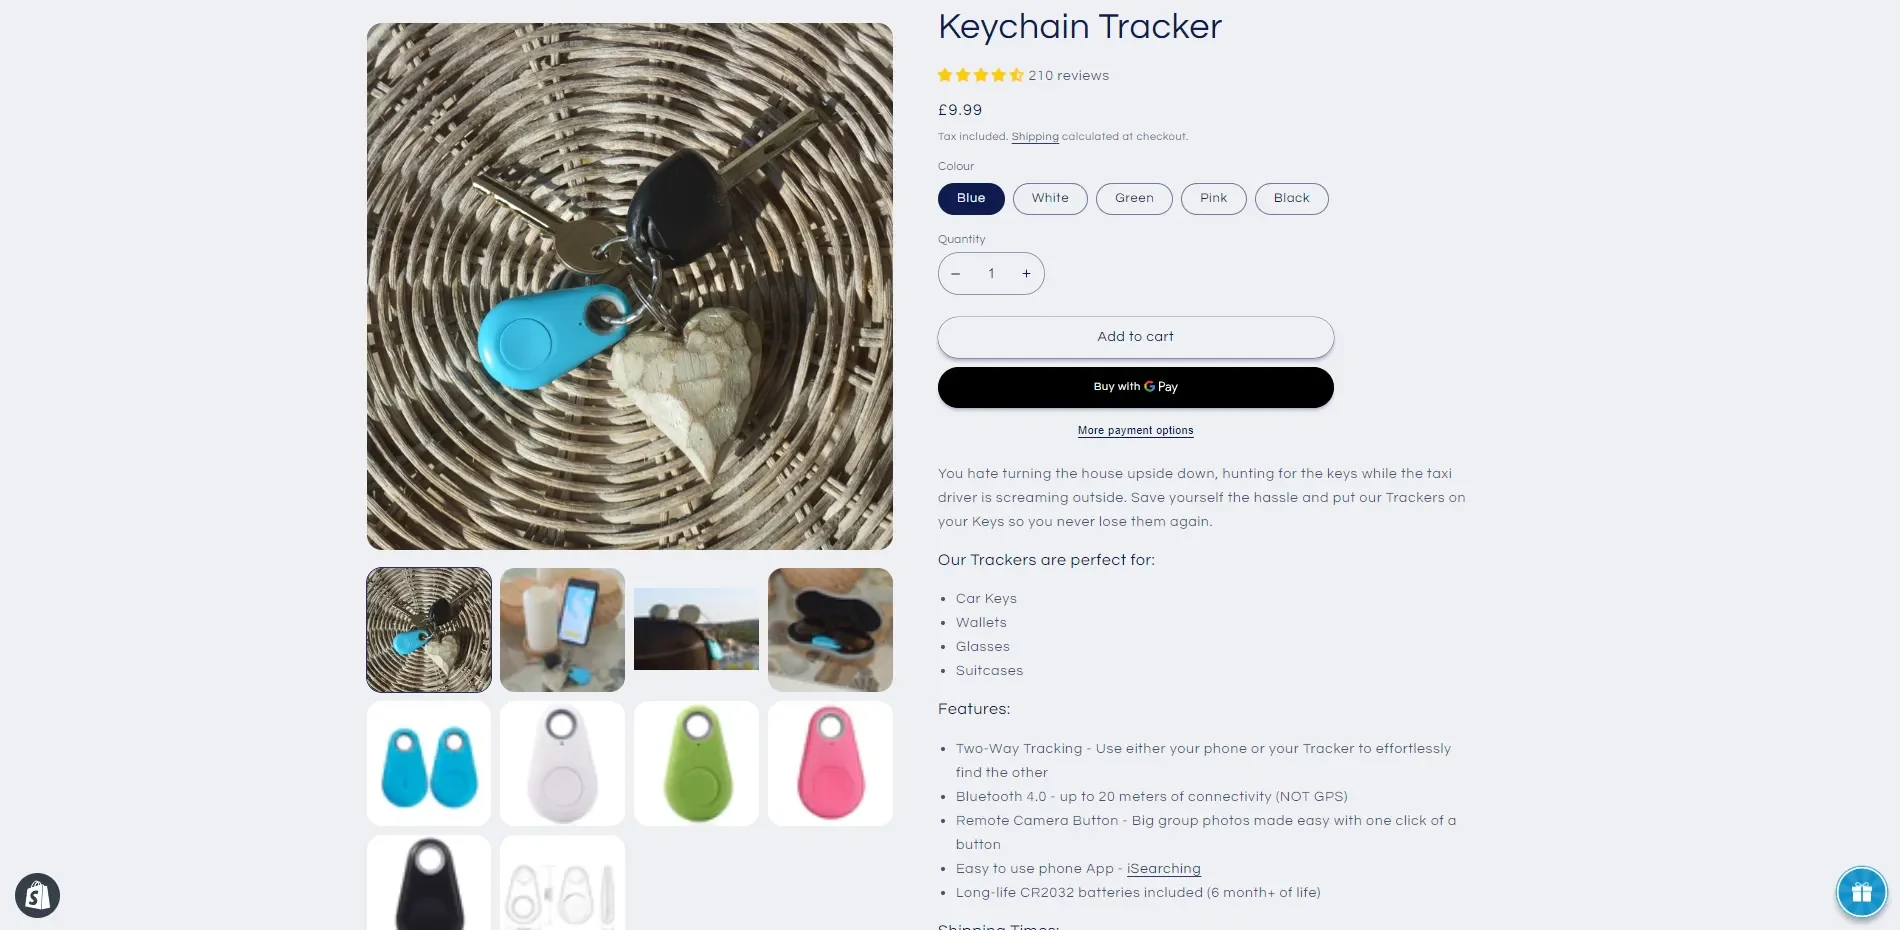Add the Keychain Tracker to cart

pos(1135,337)
